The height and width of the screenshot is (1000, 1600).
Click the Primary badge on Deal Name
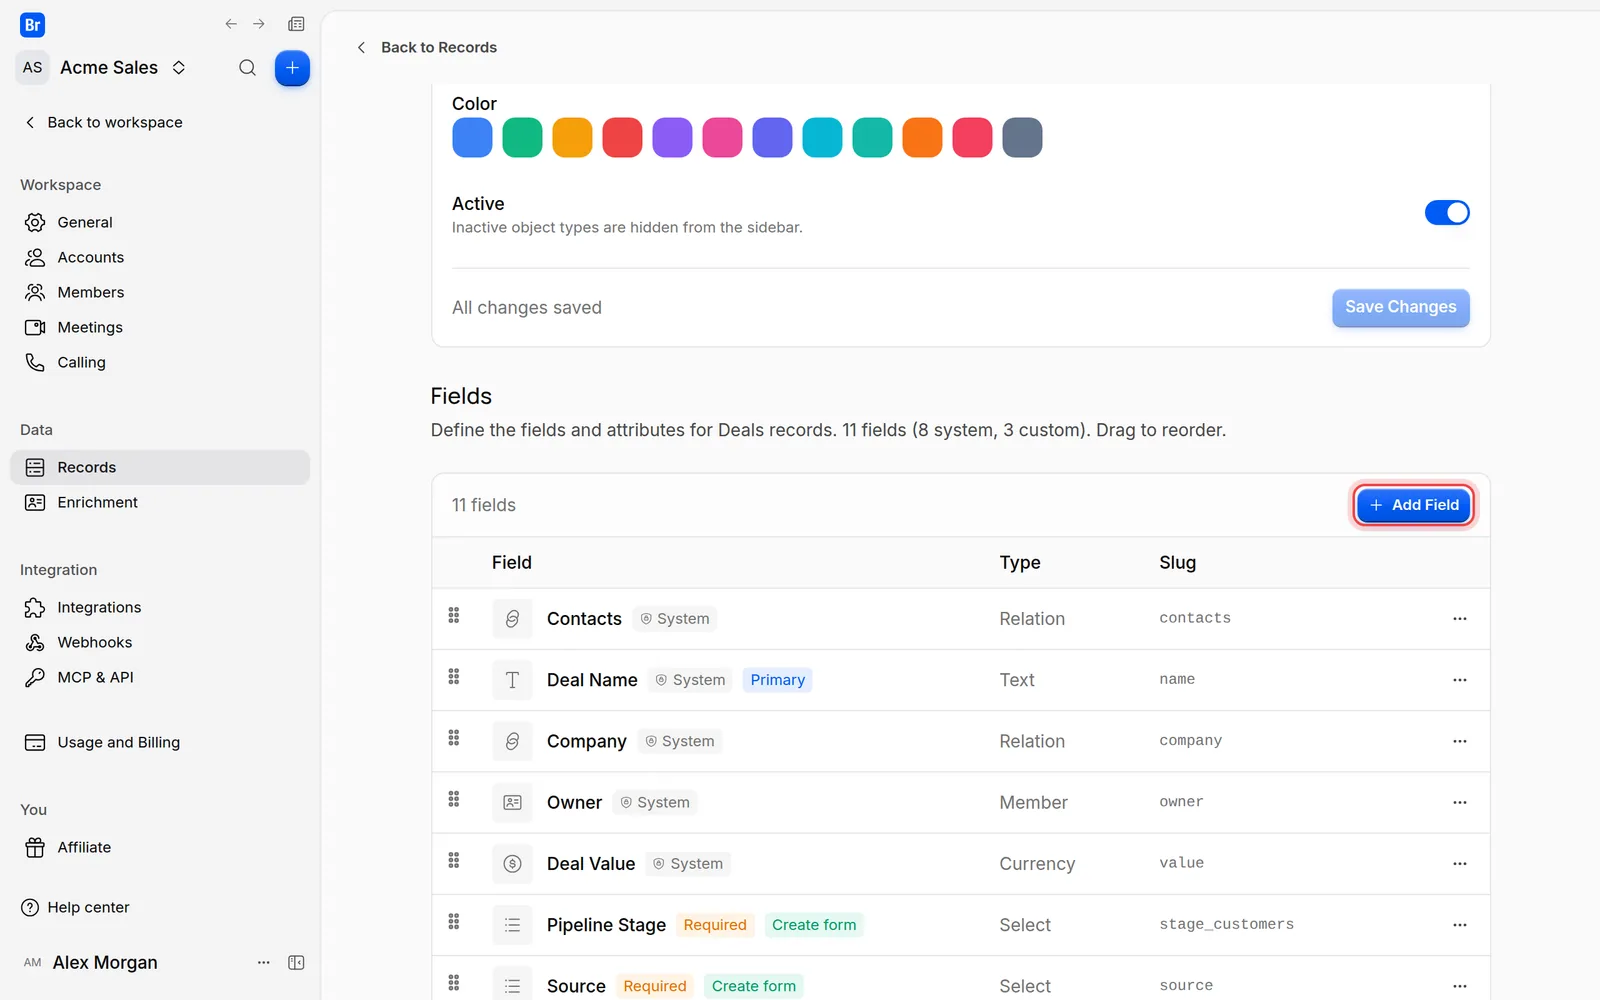click(x=777, y=680)
